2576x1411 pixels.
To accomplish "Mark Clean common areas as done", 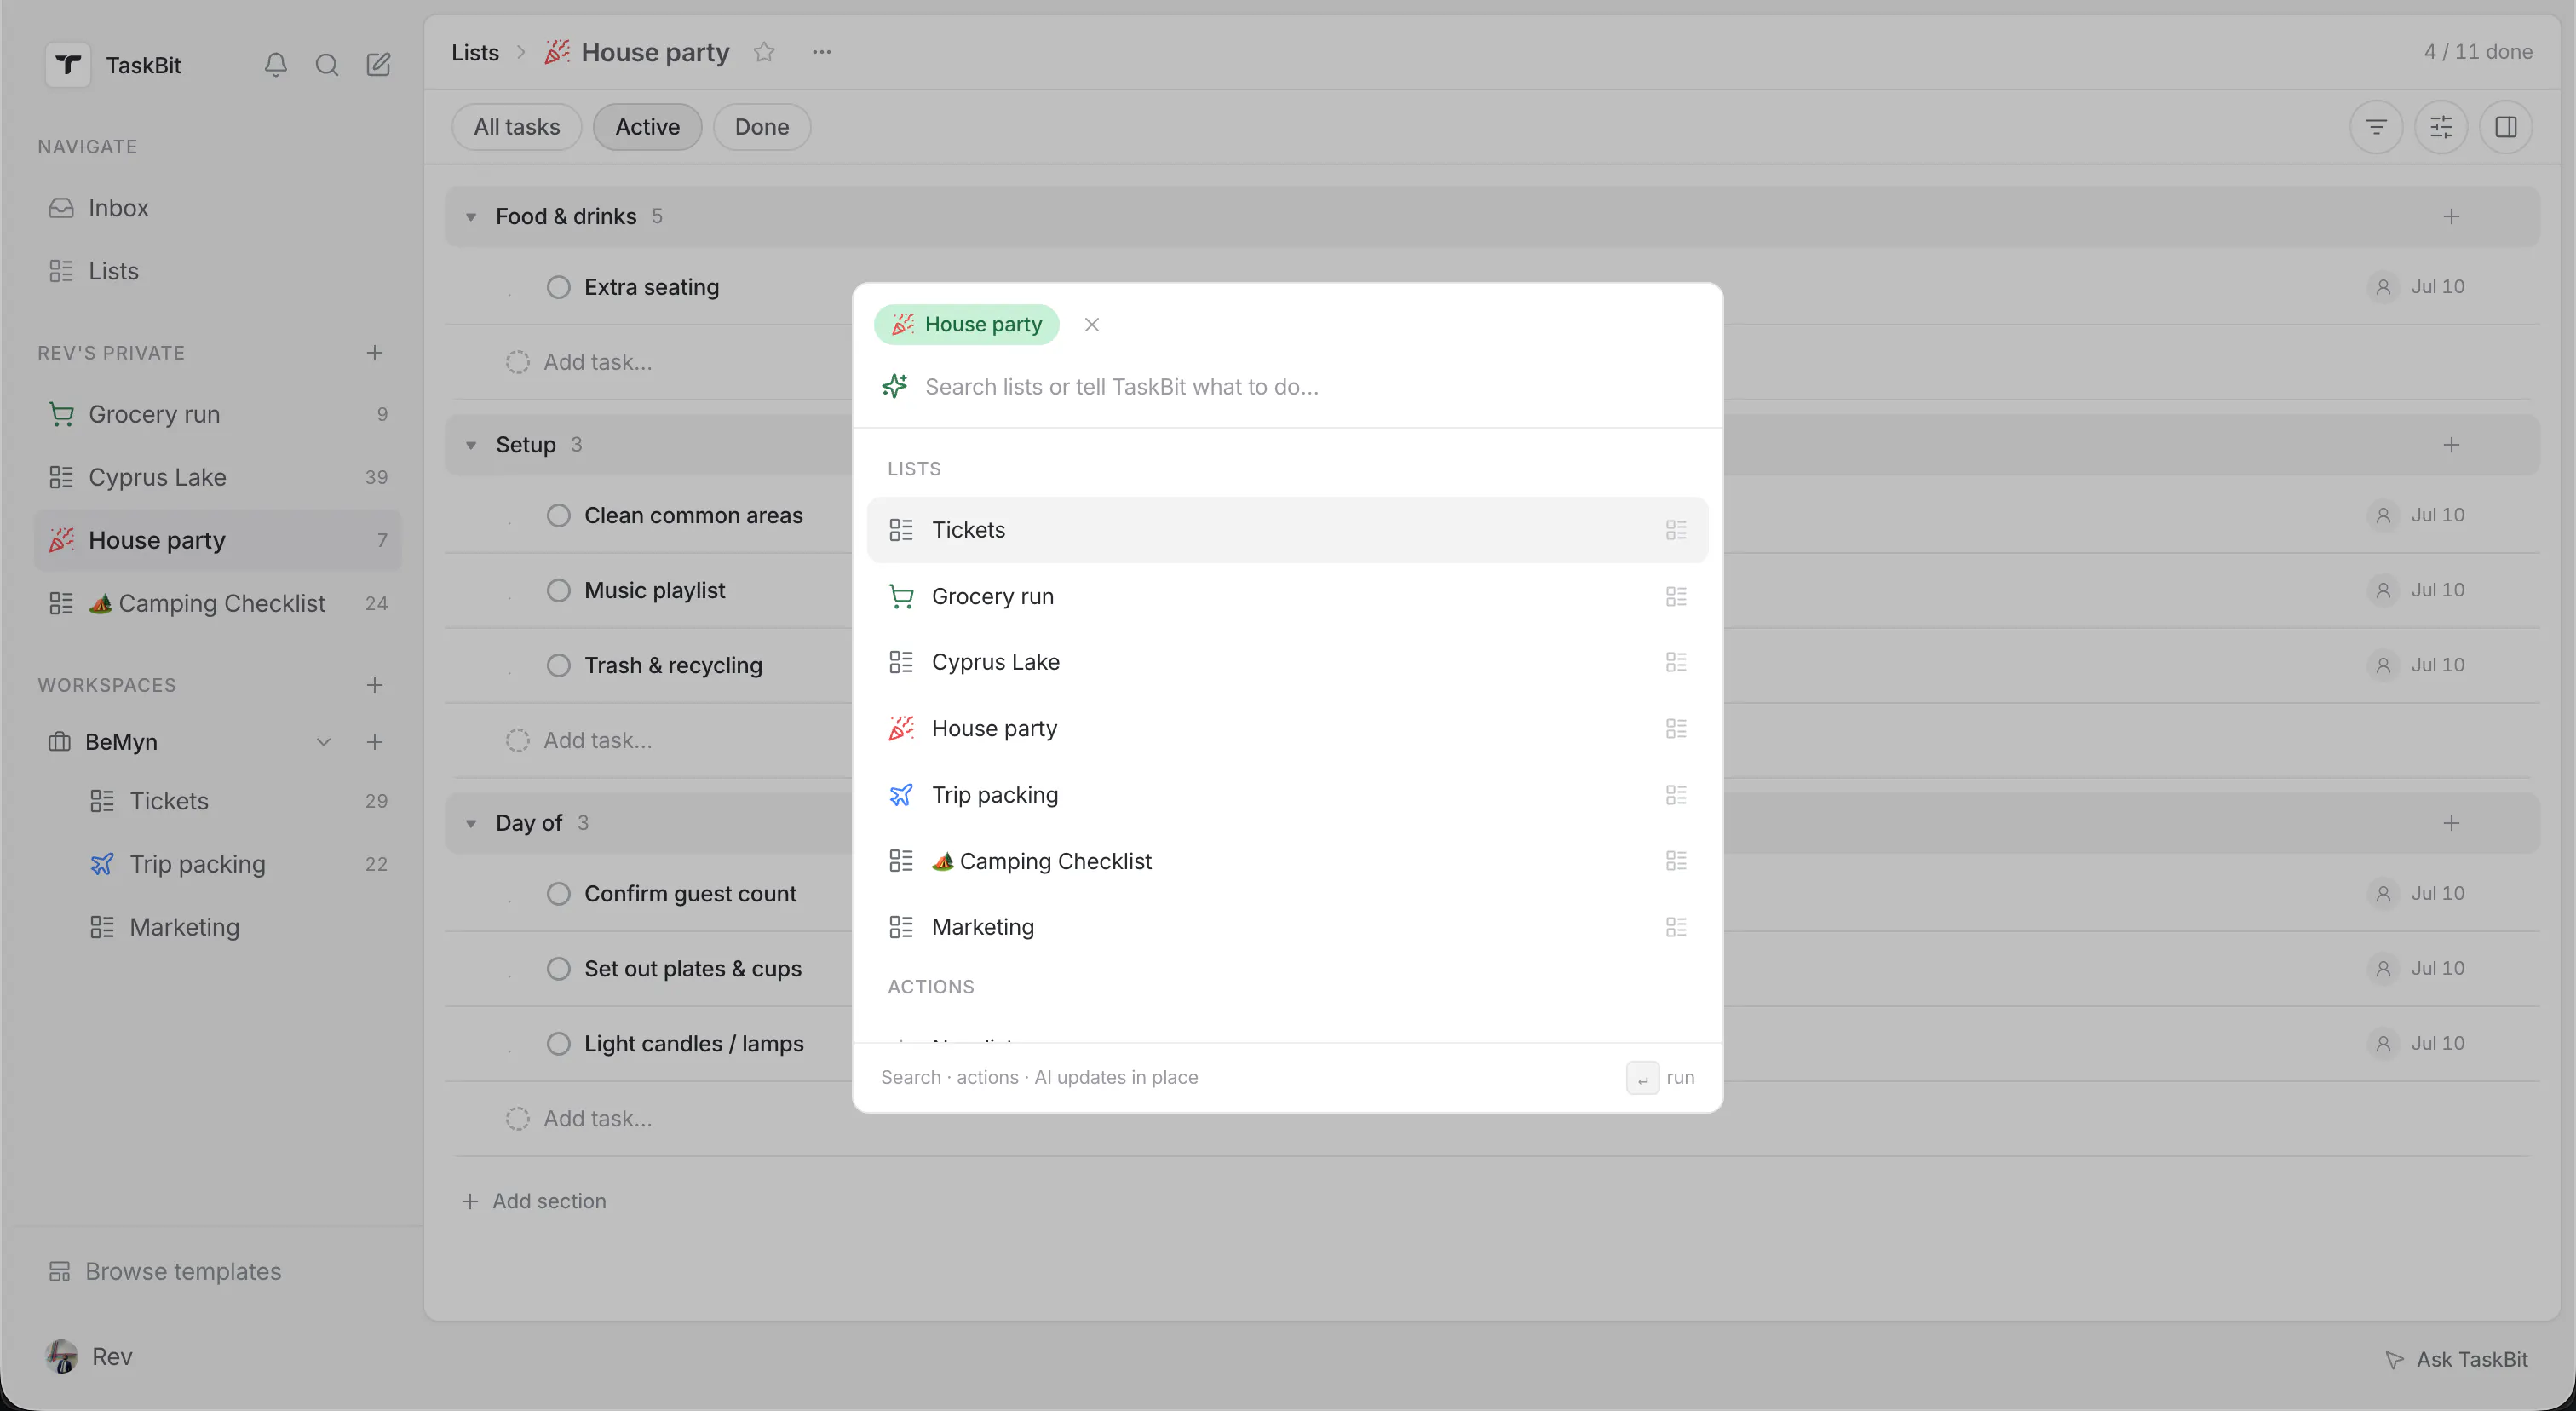I will tap(558, 515).
